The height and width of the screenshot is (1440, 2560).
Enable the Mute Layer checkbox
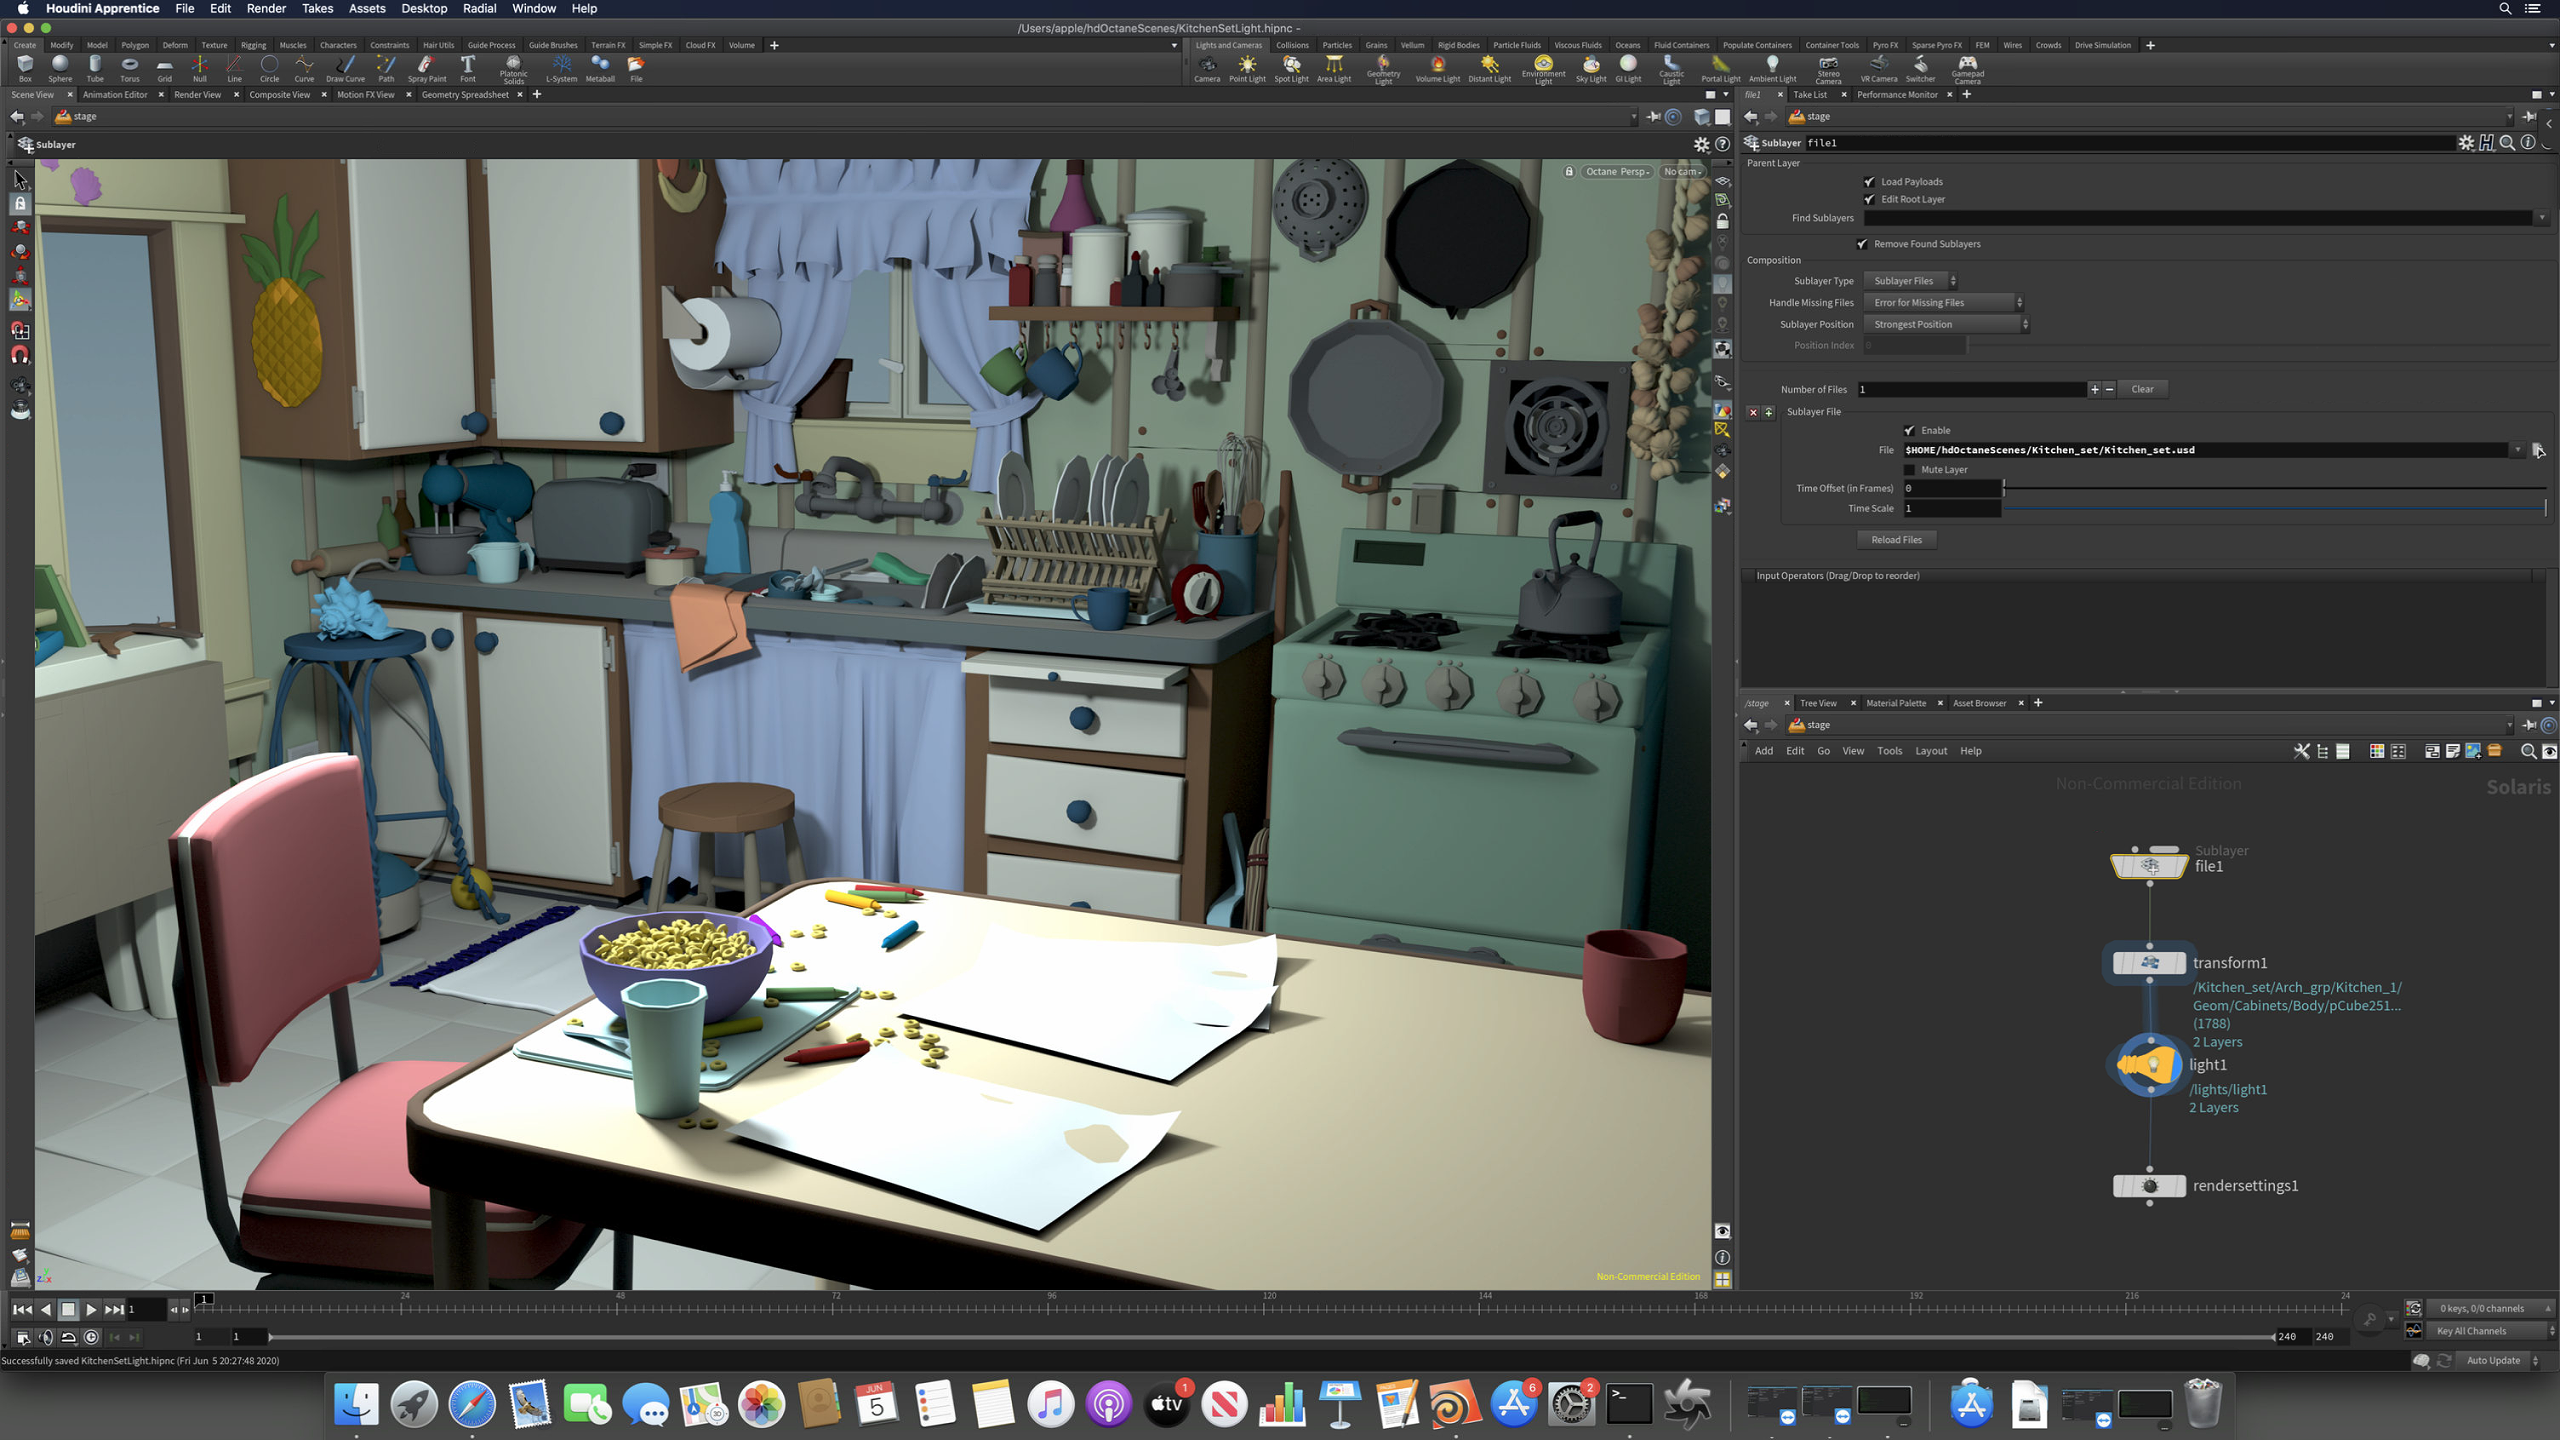point(1909,470)
